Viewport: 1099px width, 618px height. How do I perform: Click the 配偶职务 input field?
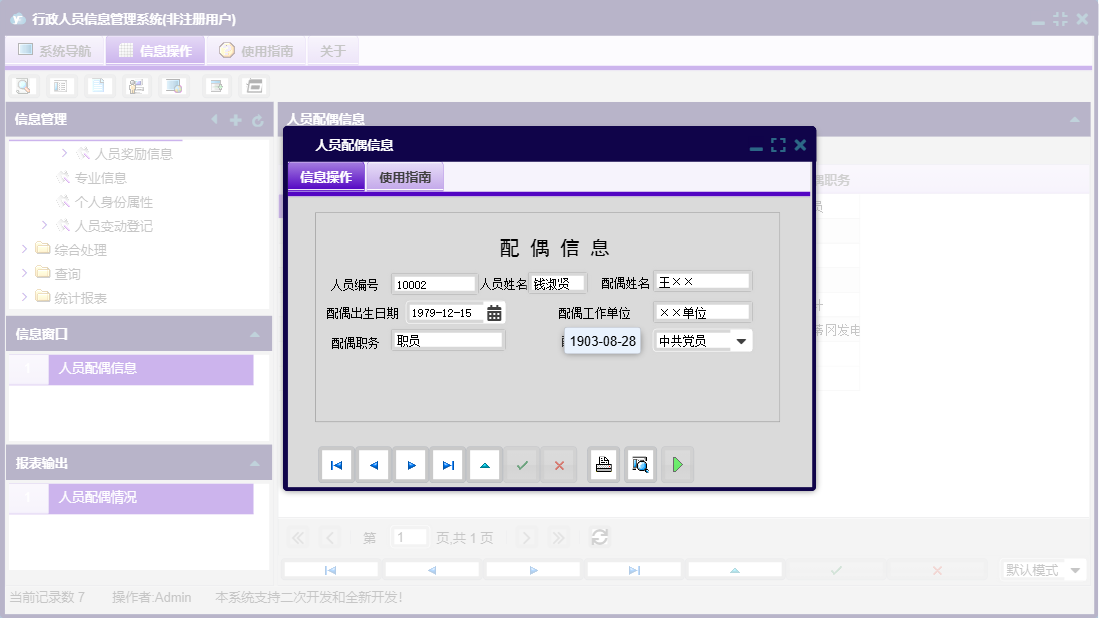(x=447, y=341)
